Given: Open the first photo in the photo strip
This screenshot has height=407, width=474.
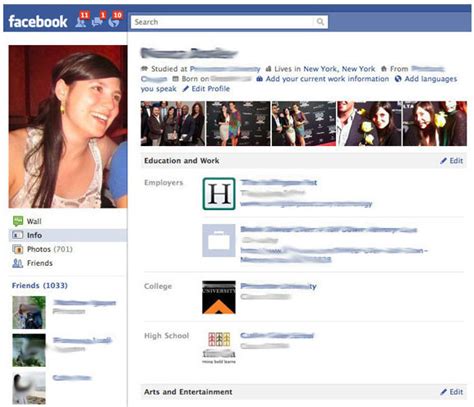Looking at the screenshot, I should tap(173, 124).
